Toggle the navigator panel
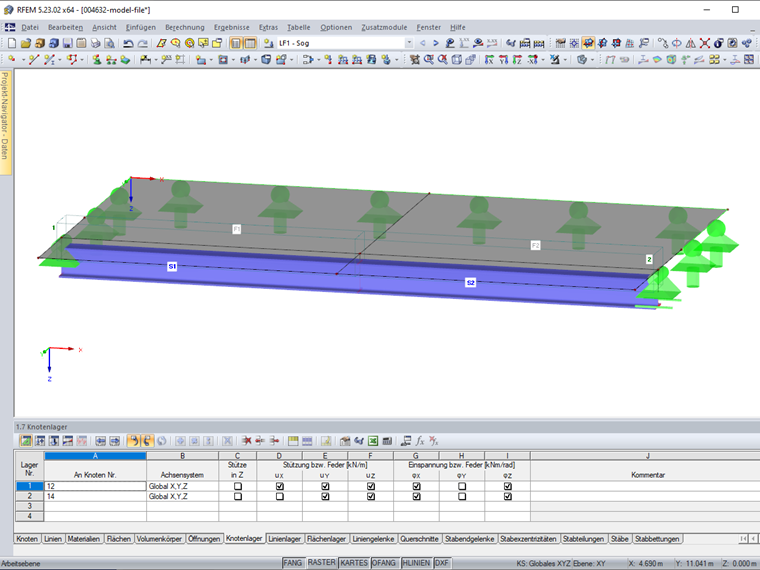 236,43
